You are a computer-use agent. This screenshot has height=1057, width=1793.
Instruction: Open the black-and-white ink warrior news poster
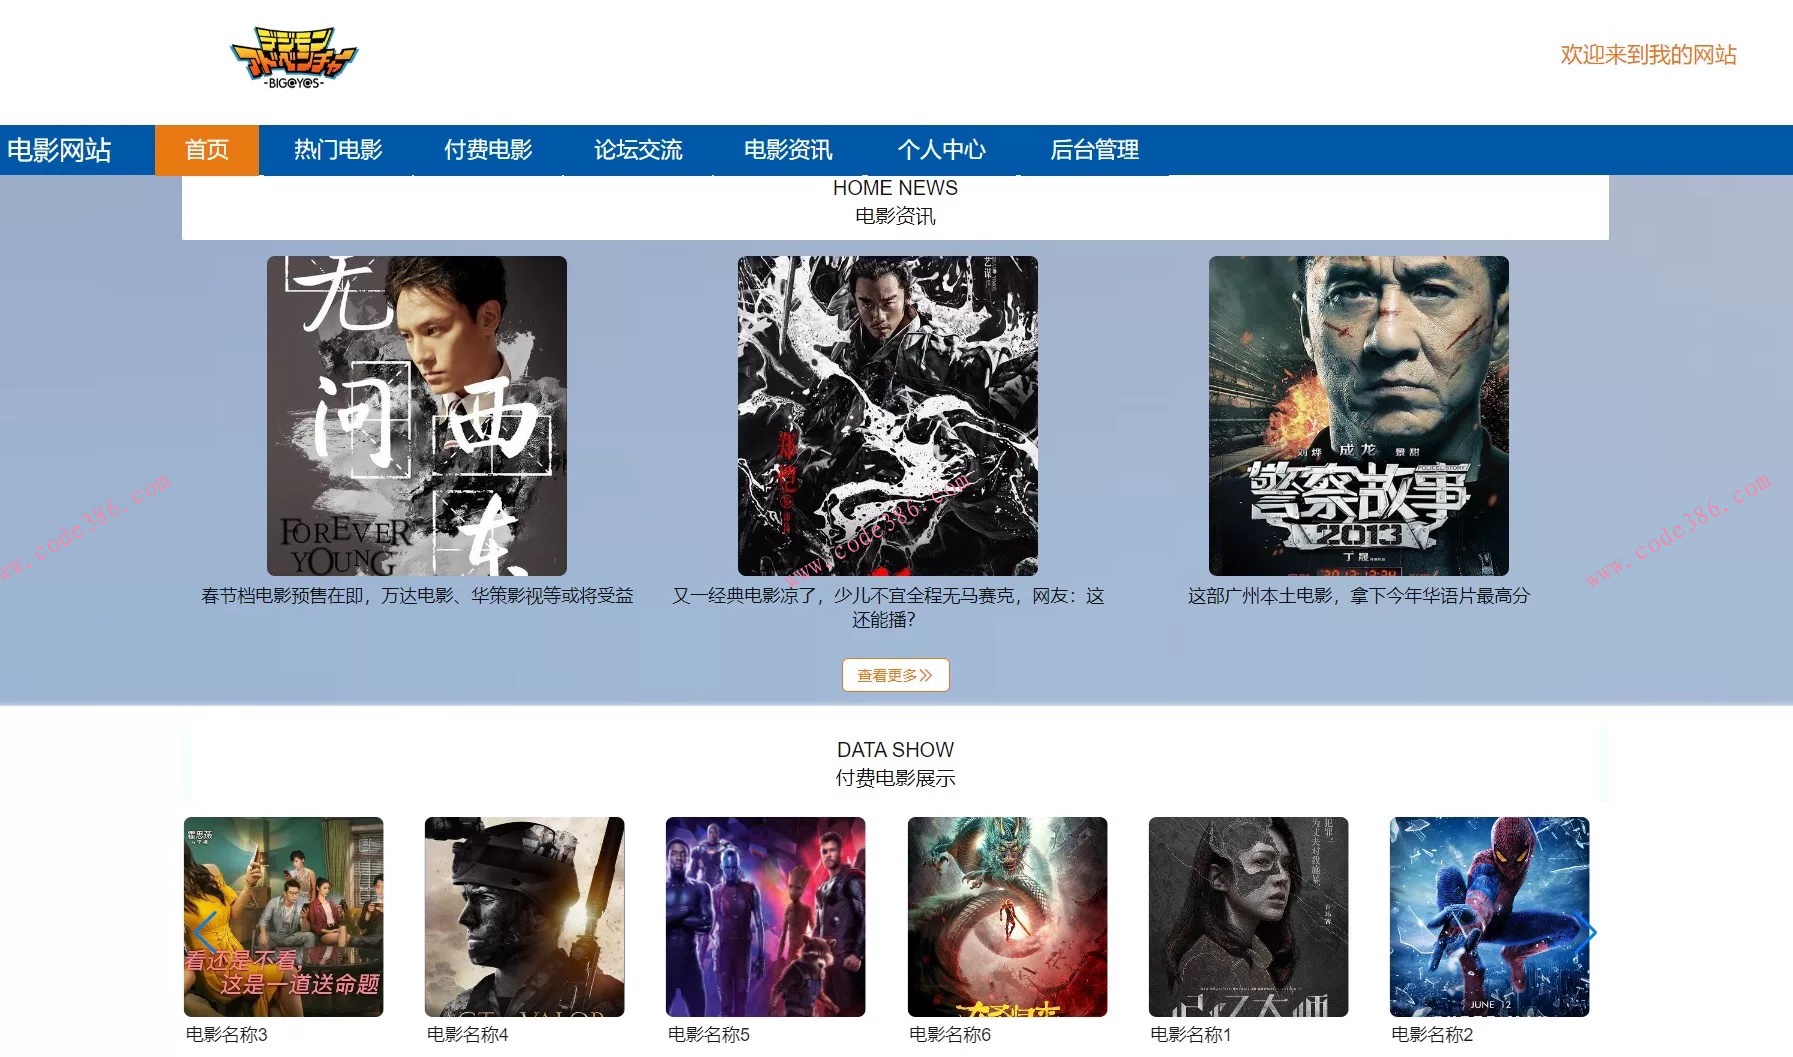[888, 416]
